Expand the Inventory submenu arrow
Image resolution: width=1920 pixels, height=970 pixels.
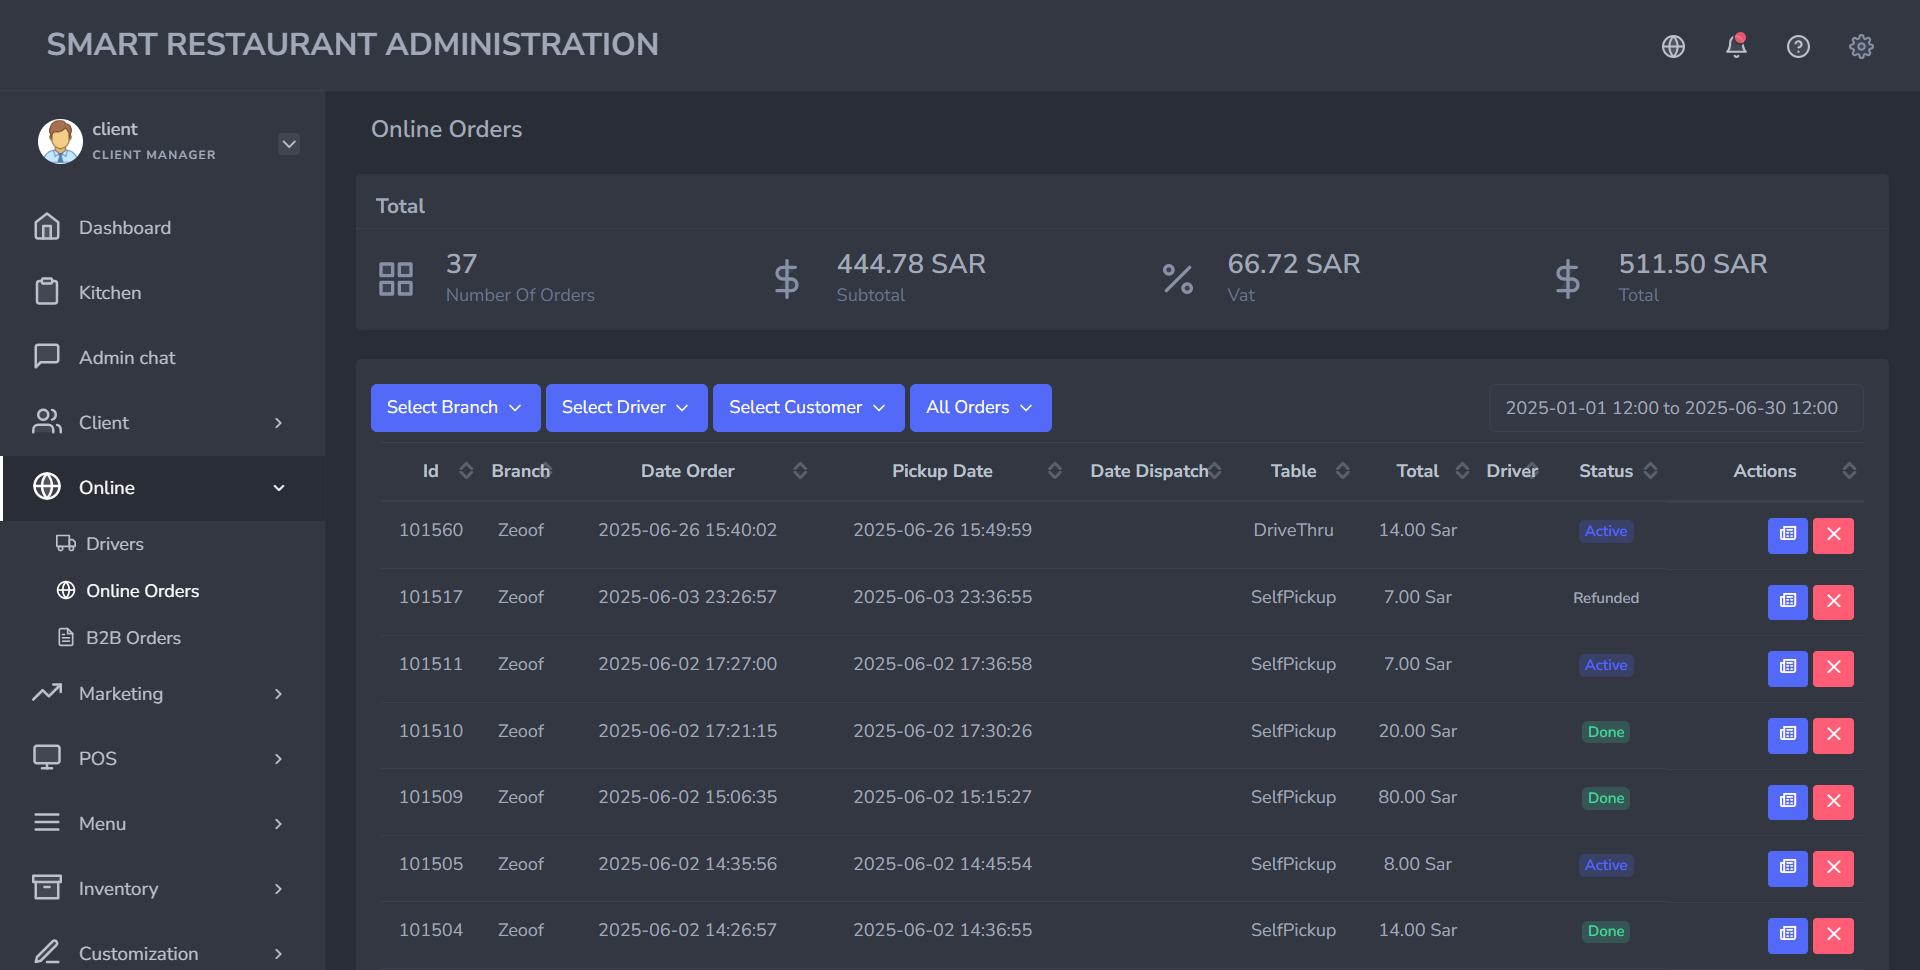tap(278, 889)
